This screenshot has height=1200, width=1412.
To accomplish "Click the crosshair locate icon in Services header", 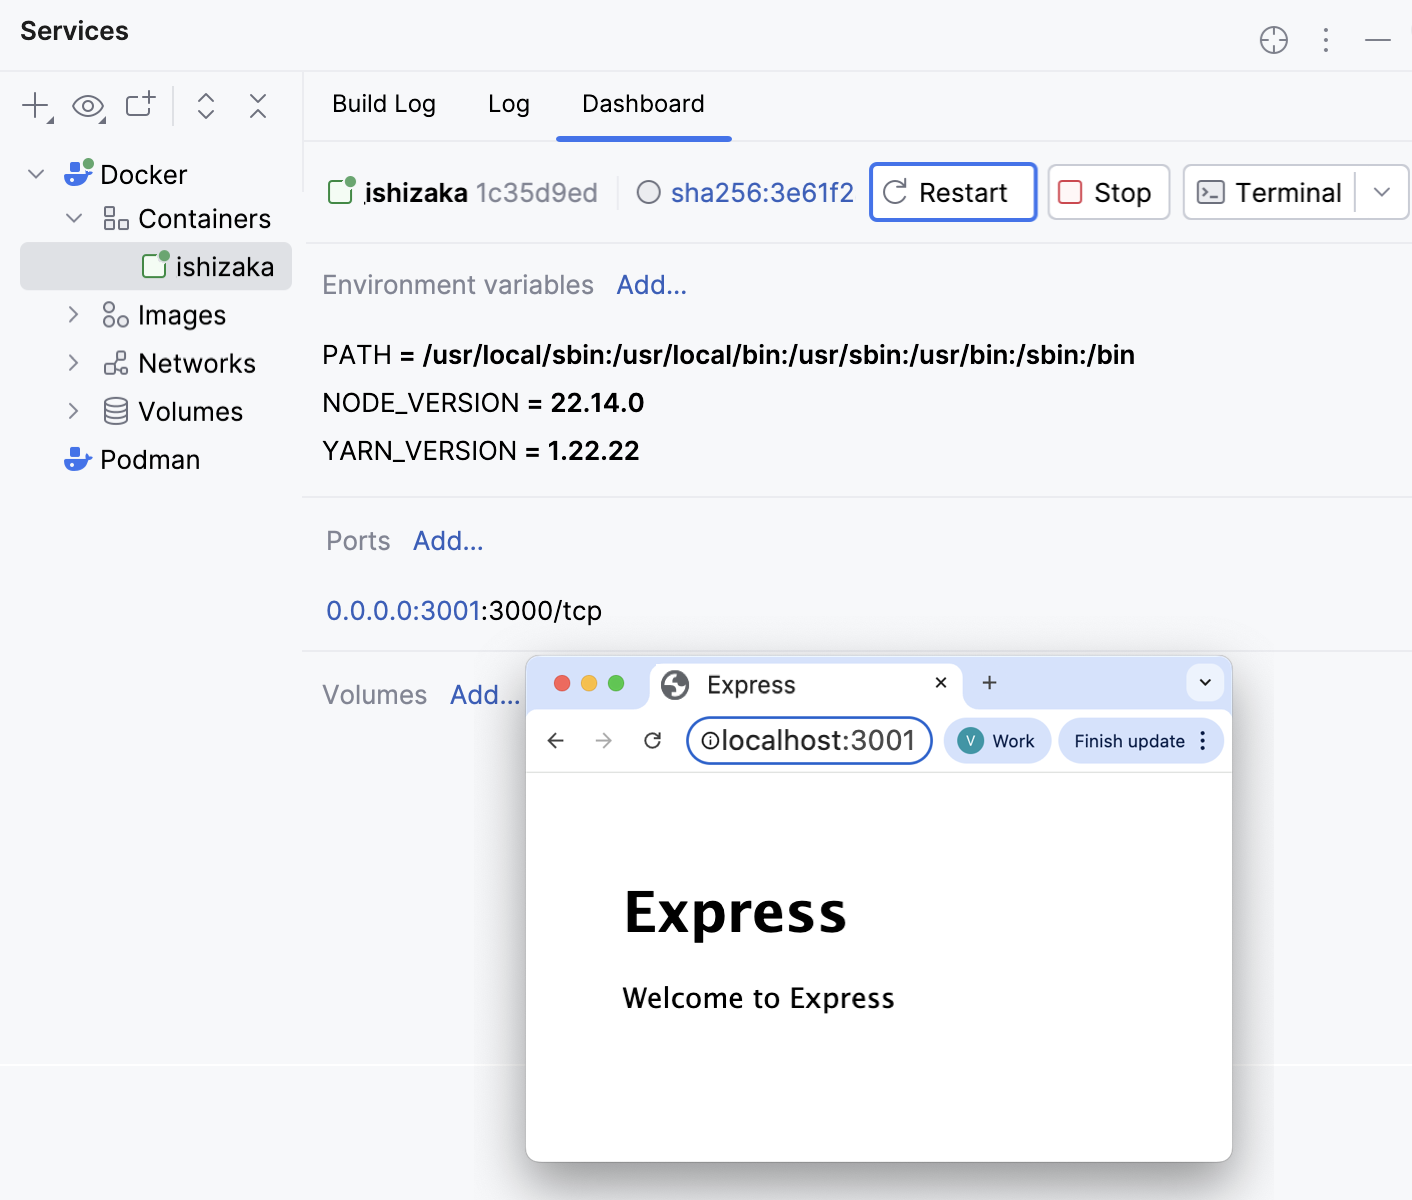I will [1273, 40].
